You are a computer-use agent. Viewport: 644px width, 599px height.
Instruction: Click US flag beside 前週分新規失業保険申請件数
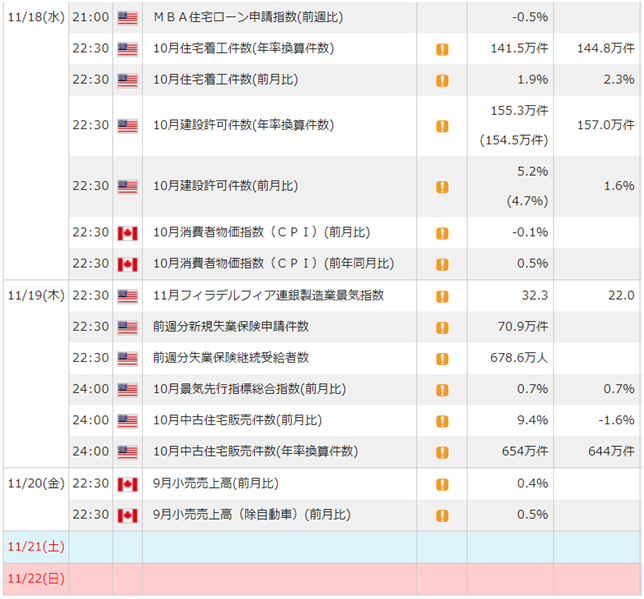pos(127,327)
